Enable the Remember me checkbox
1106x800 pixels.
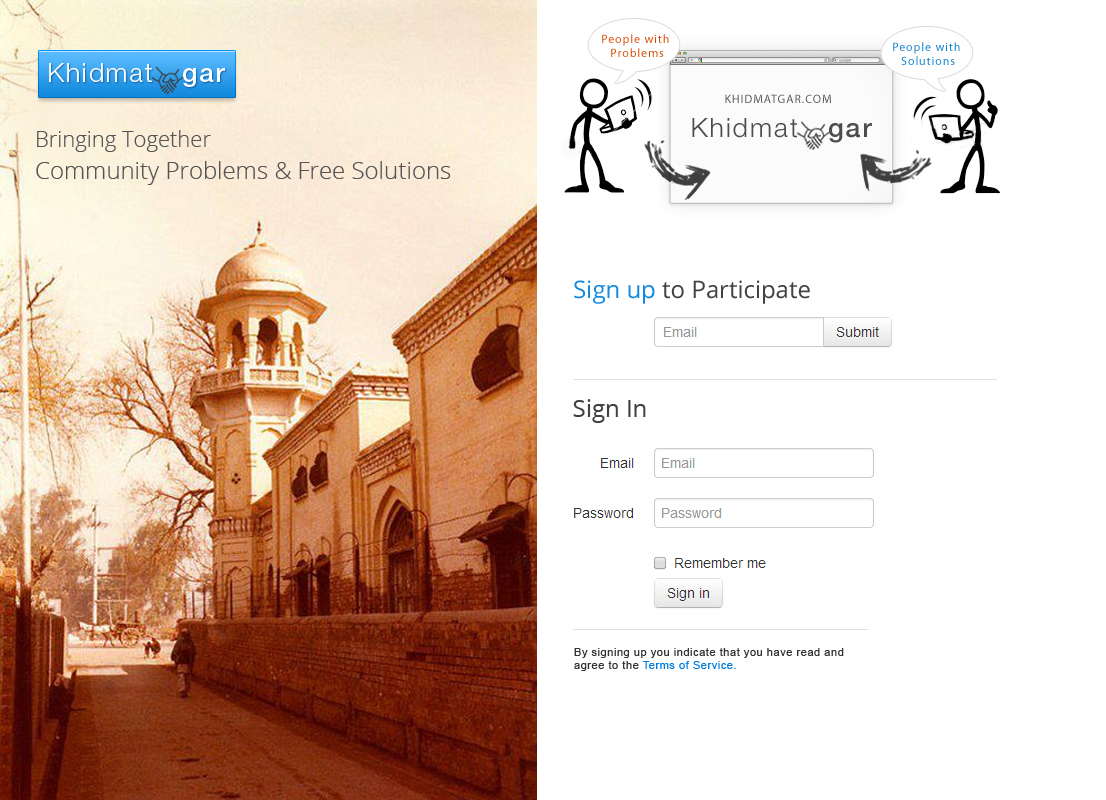(660, 563)
